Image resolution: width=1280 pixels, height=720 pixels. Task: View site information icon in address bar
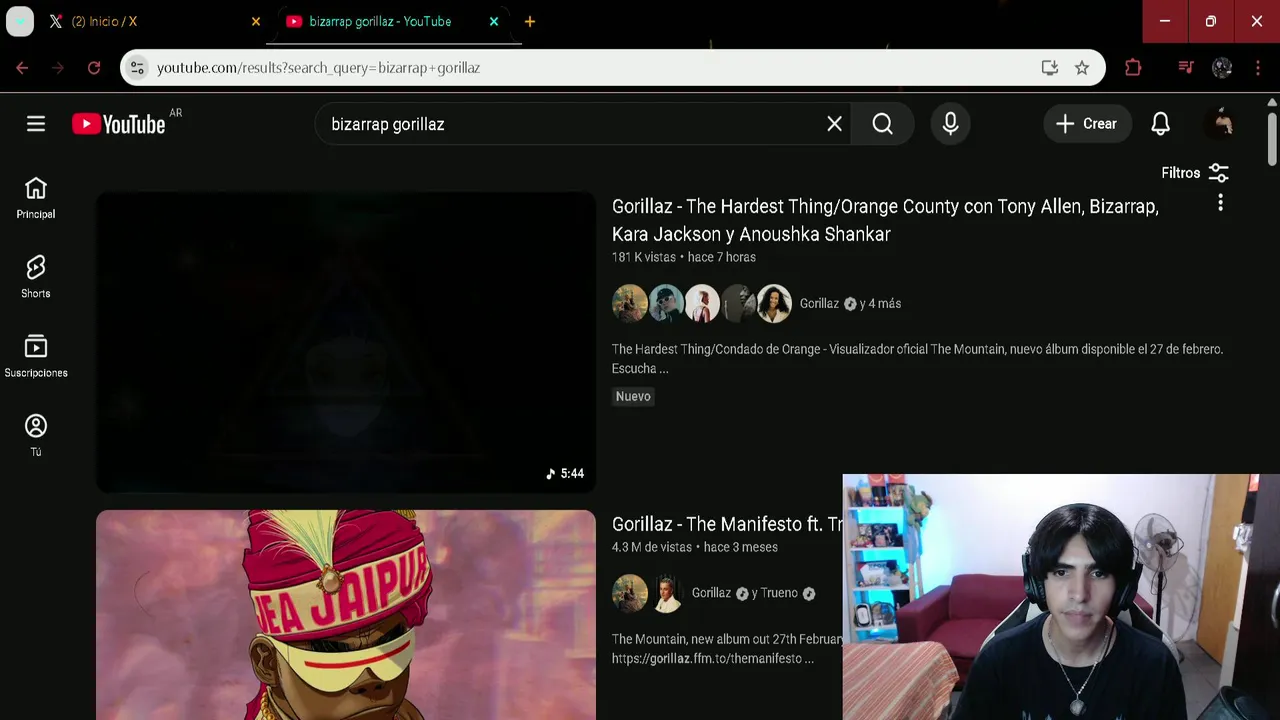pos(138,68)
